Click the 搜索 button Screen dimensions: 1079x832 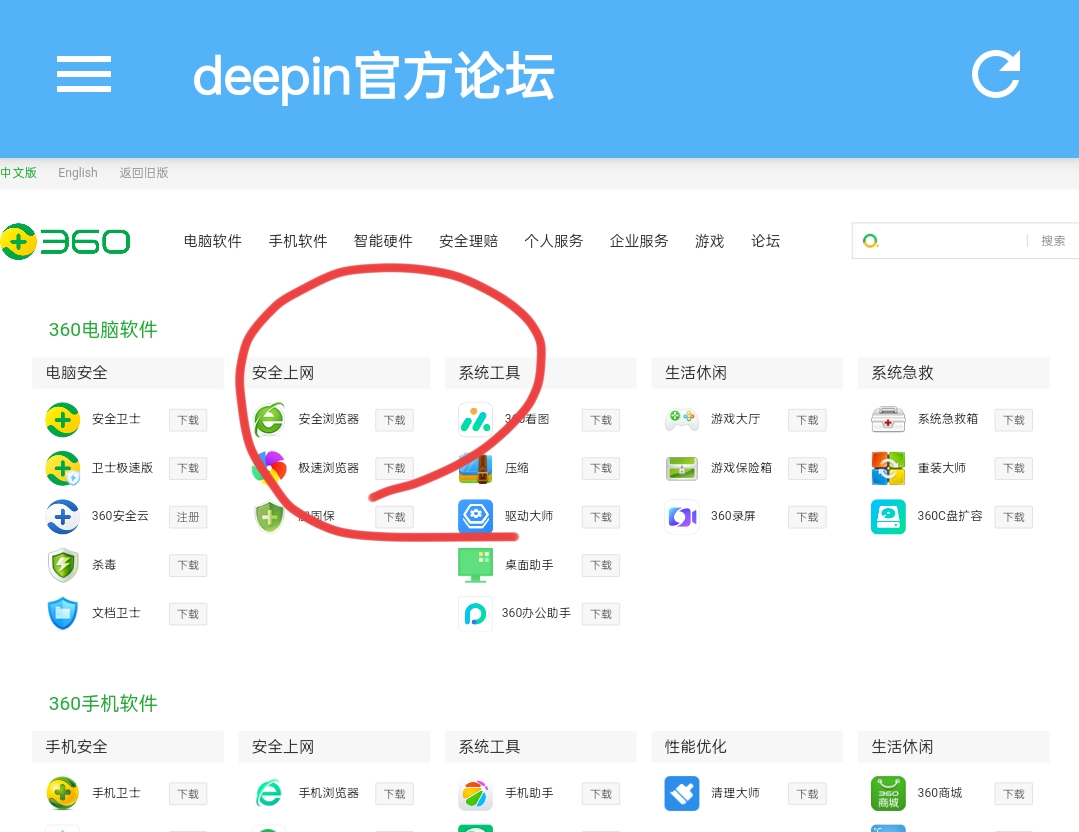[1053, 241]
